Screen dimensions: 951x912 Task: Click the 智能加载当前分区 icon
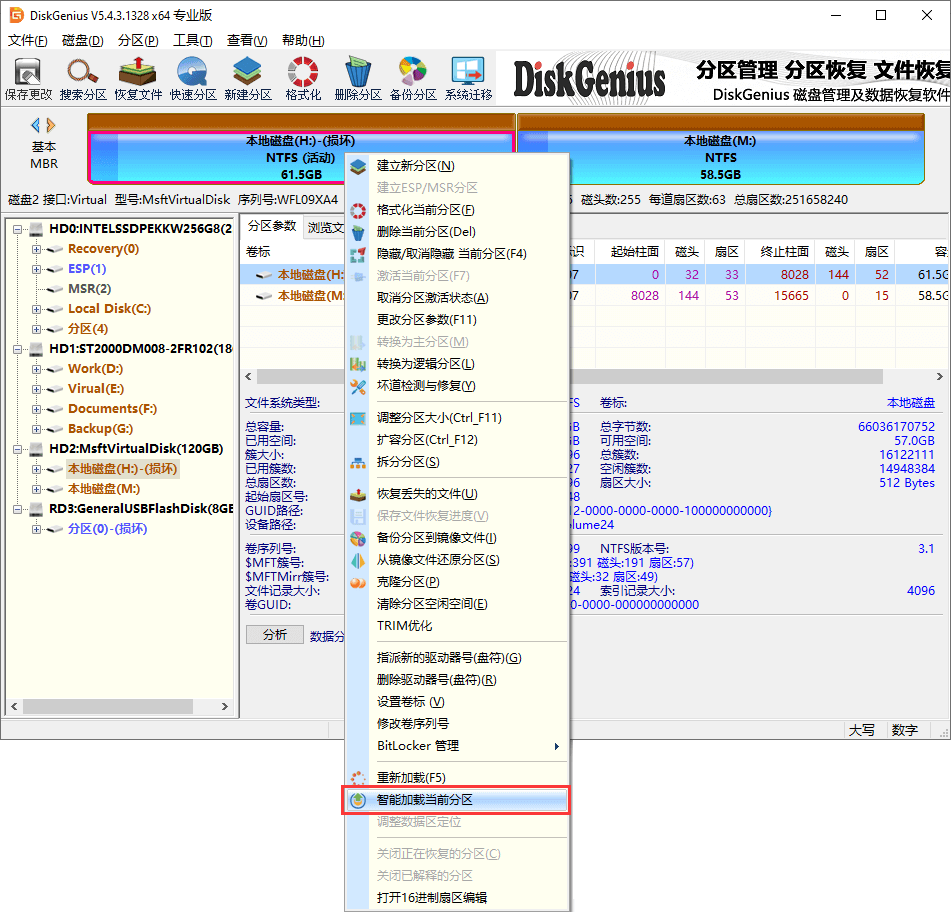(358, 800)
